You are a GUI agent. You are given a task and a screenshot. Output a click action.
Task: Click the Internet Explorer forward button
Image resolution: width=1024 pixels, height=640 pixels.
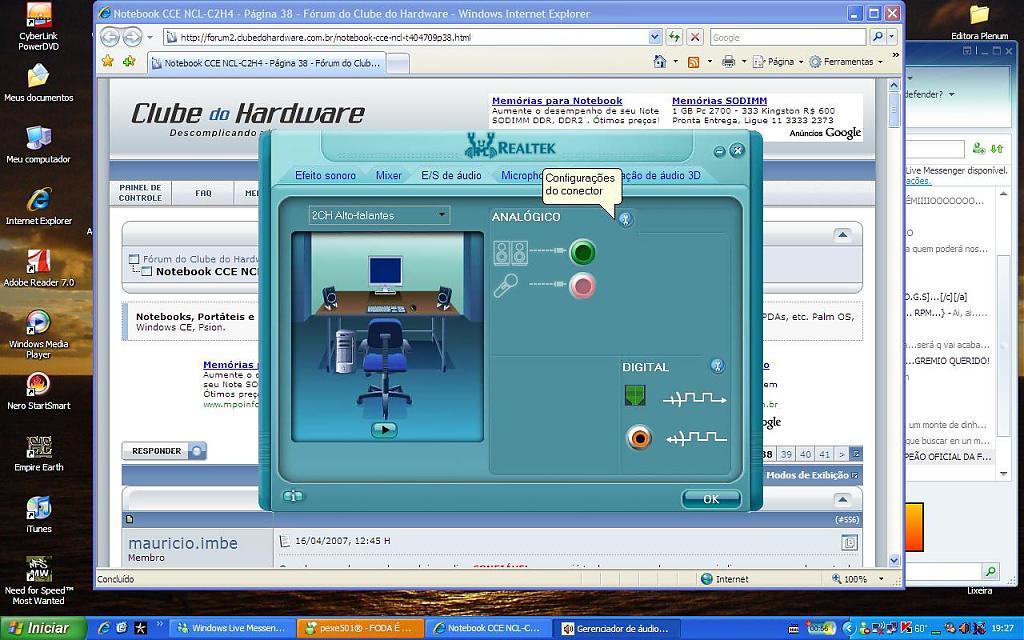click(x=132, y=37)
